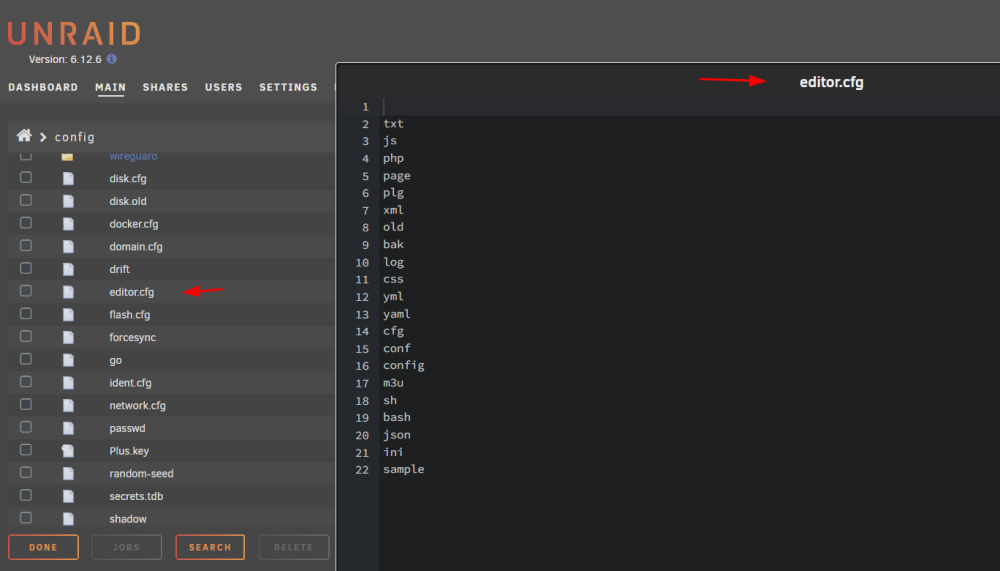Screen dimensions: 1000x571
Task: Click the version info icon
Action: coord(112,59)
